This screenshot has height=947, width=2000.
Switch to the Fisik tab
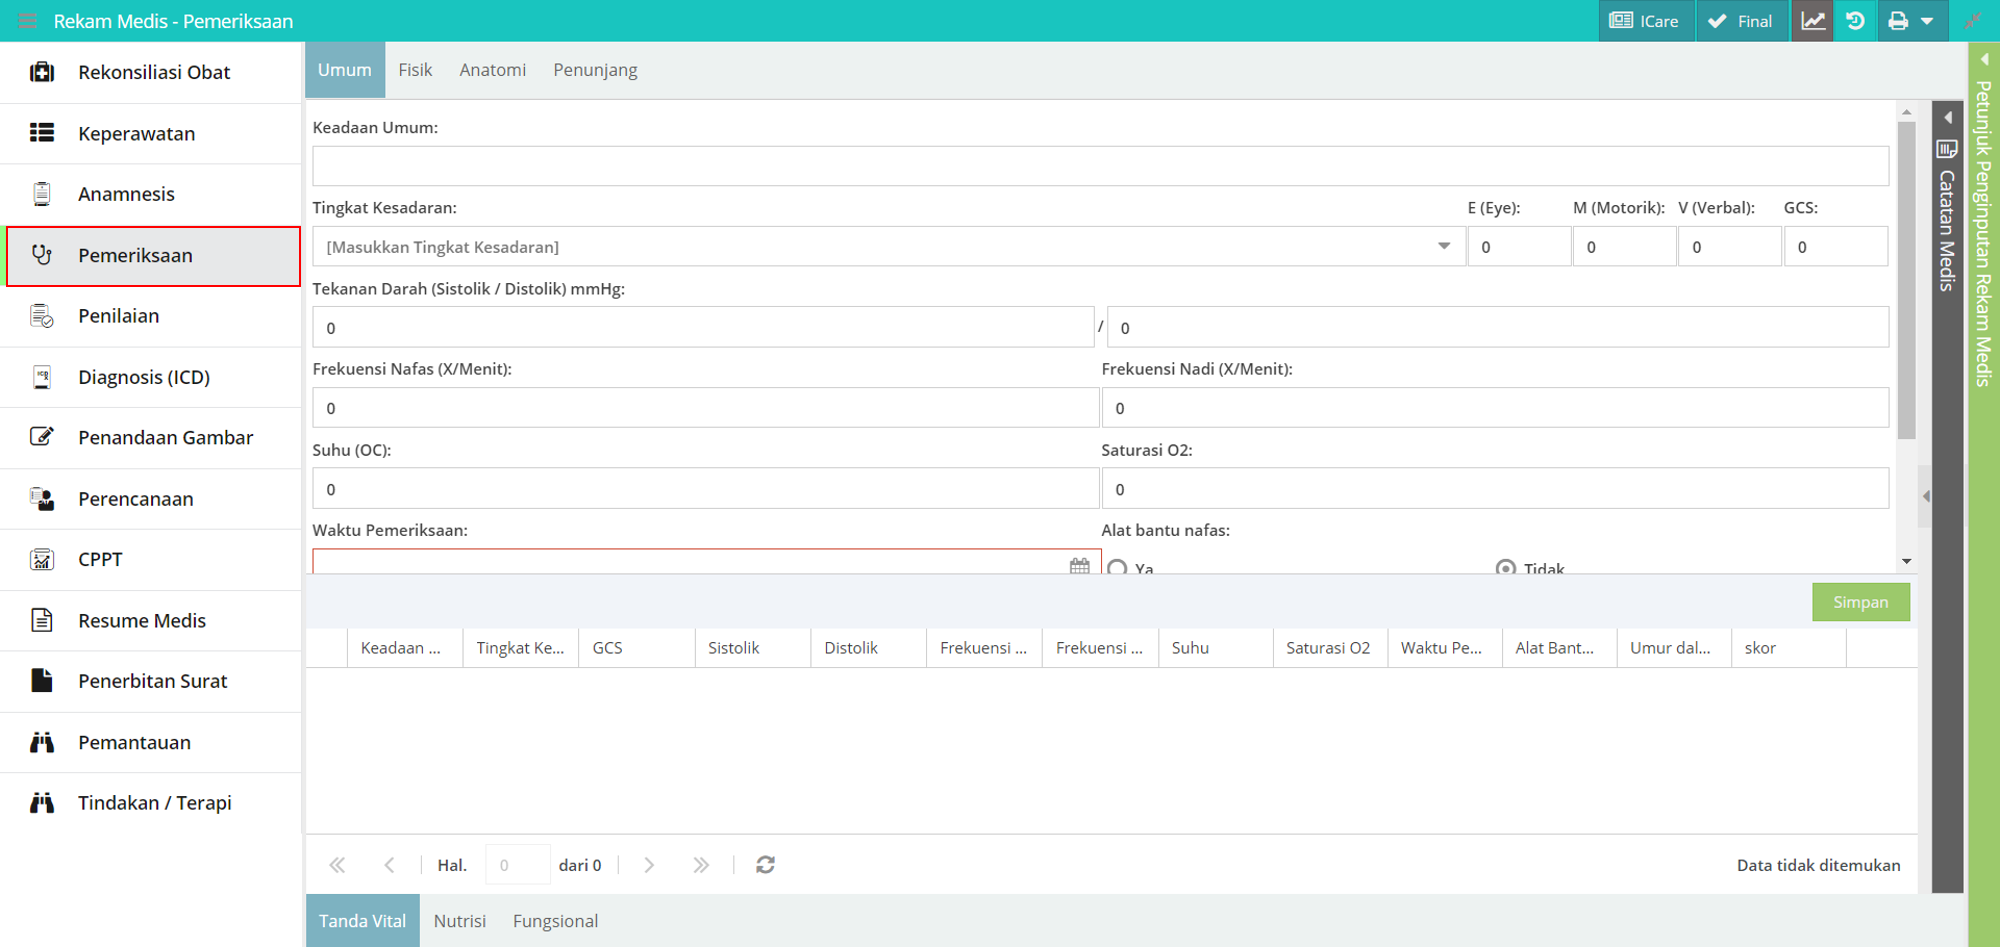[415, 70]
